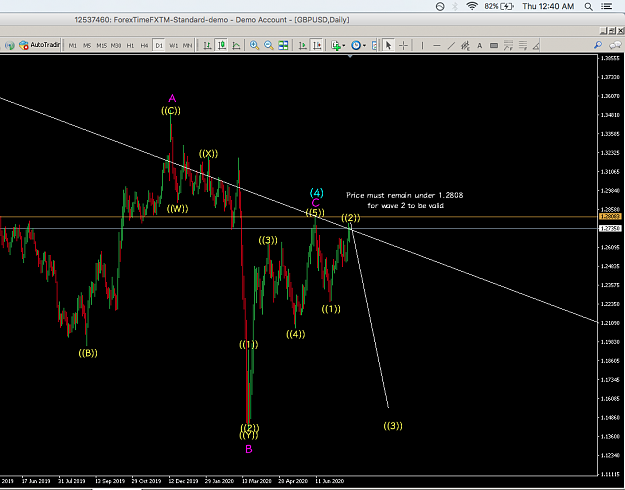Open the add indicators button
Viewport: 625px width, 490px height.
336,45
